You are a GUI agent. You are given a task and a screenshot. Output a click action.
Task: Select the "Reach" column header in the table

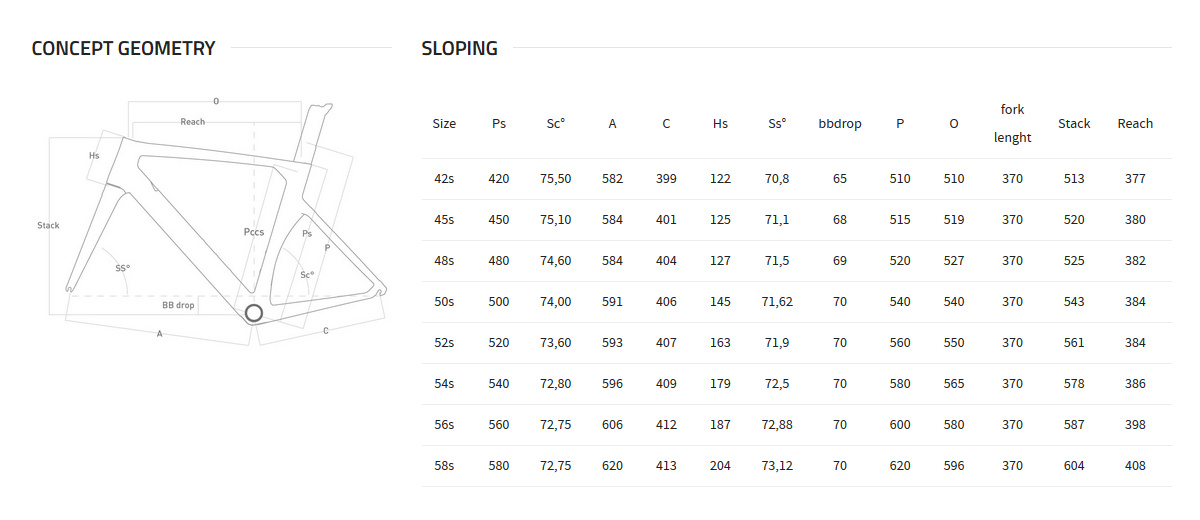1135,124
